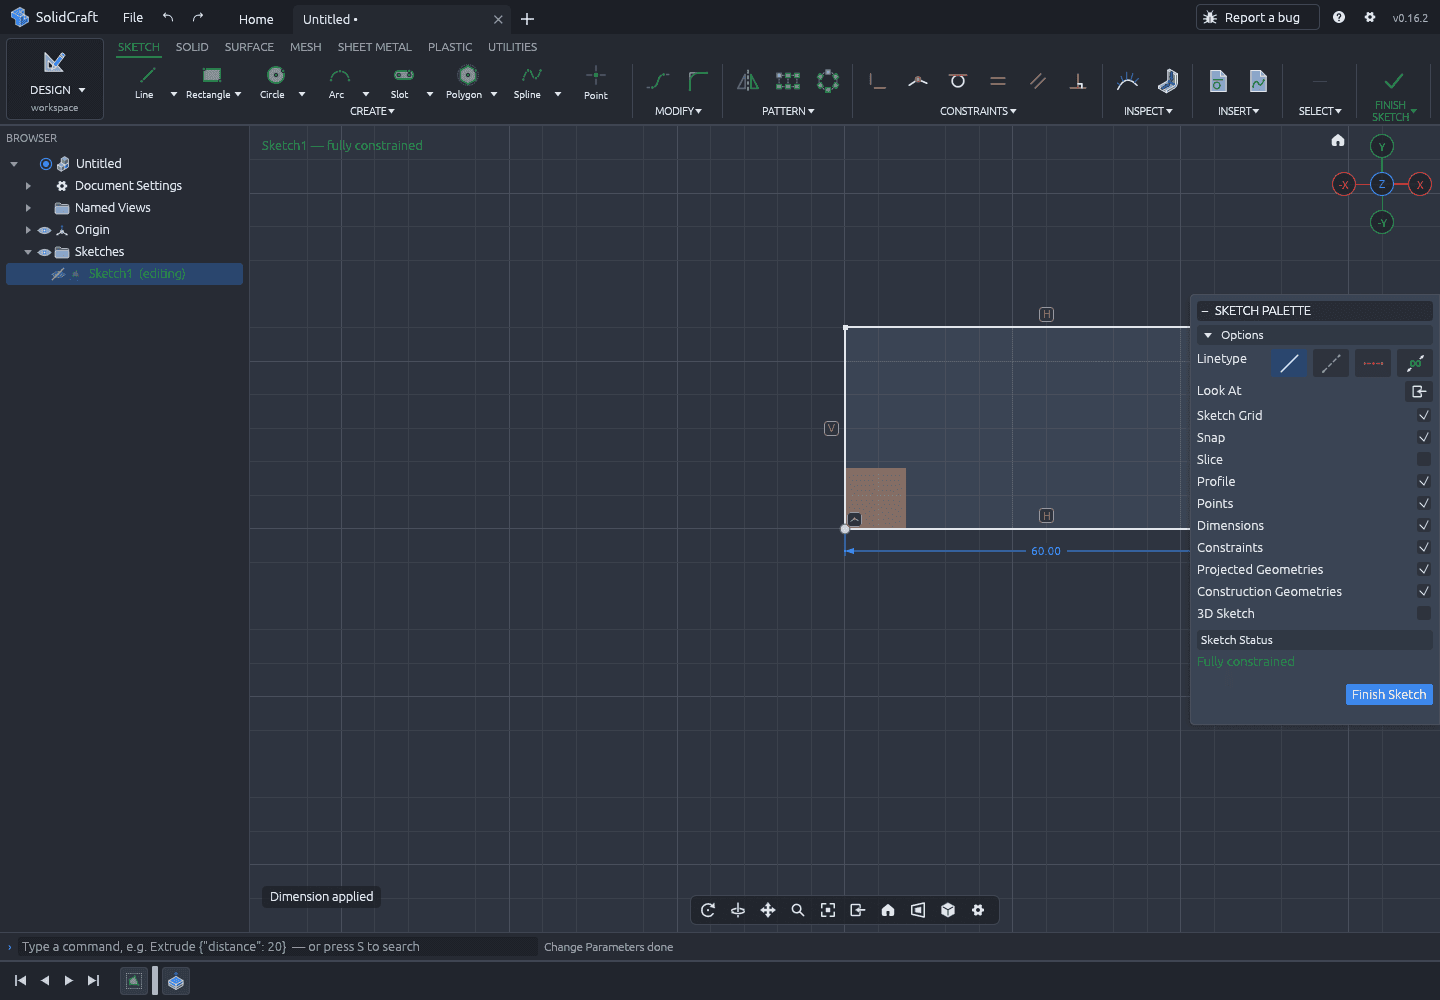Enable the 3D Sketch checkbox
Image resolution: width=1440 pixels, height=1000 pixels.
point(1424,613)
